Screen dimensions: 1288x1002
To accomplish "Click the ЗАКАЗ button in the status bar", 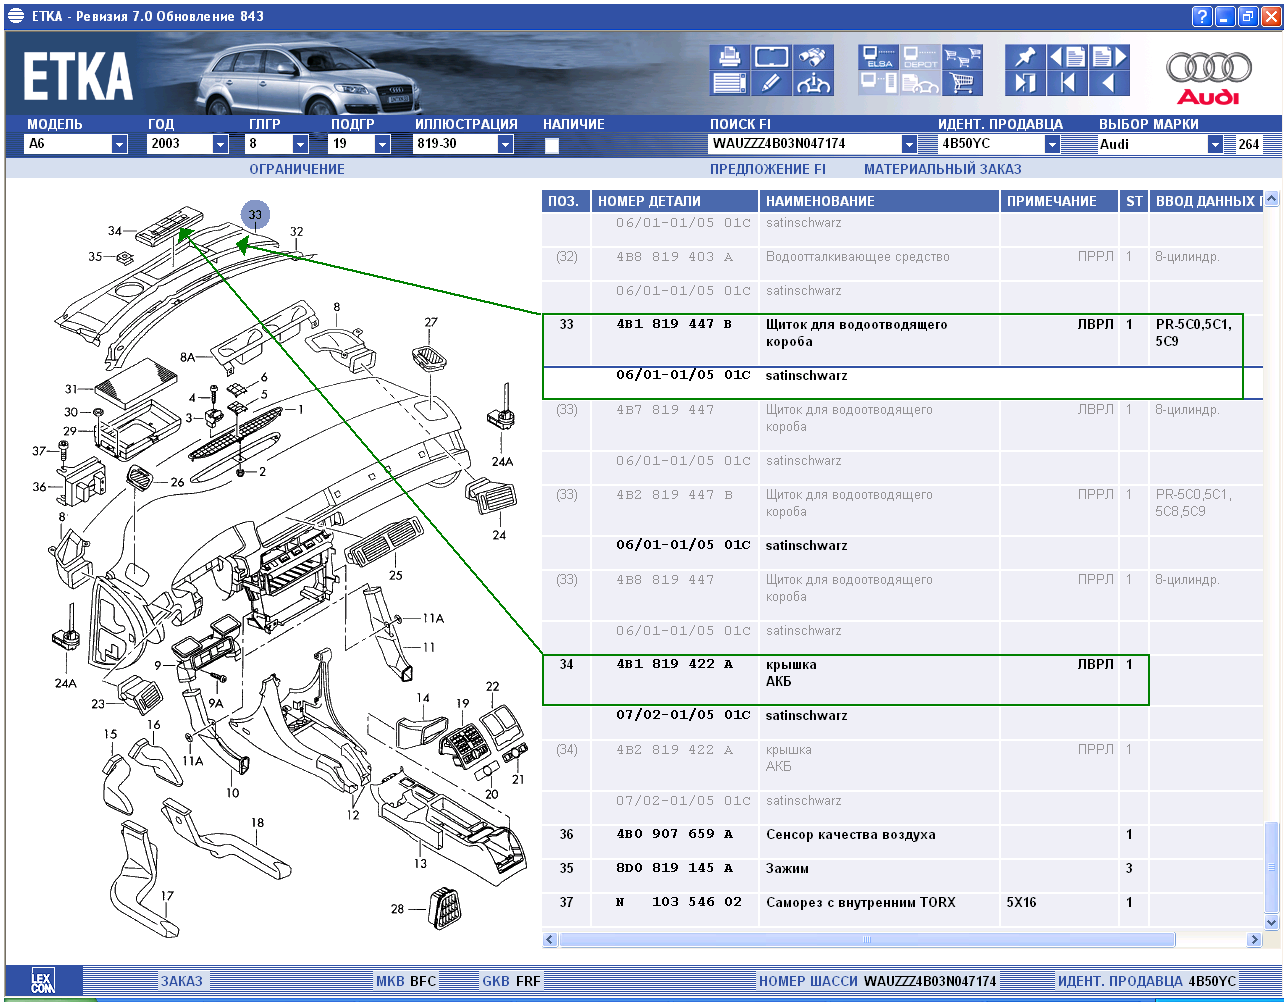I will (181, 981).
